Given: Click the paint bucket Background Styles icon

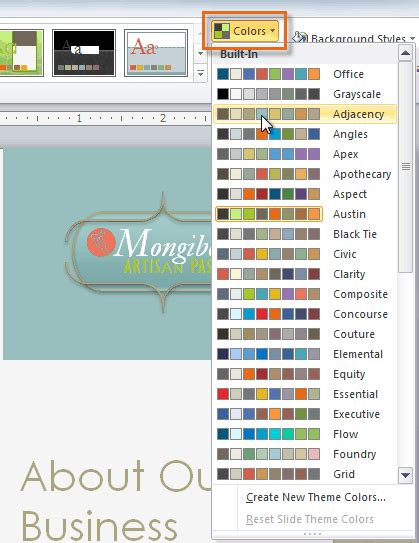Looking at the screenshot, I should point(300,38).
